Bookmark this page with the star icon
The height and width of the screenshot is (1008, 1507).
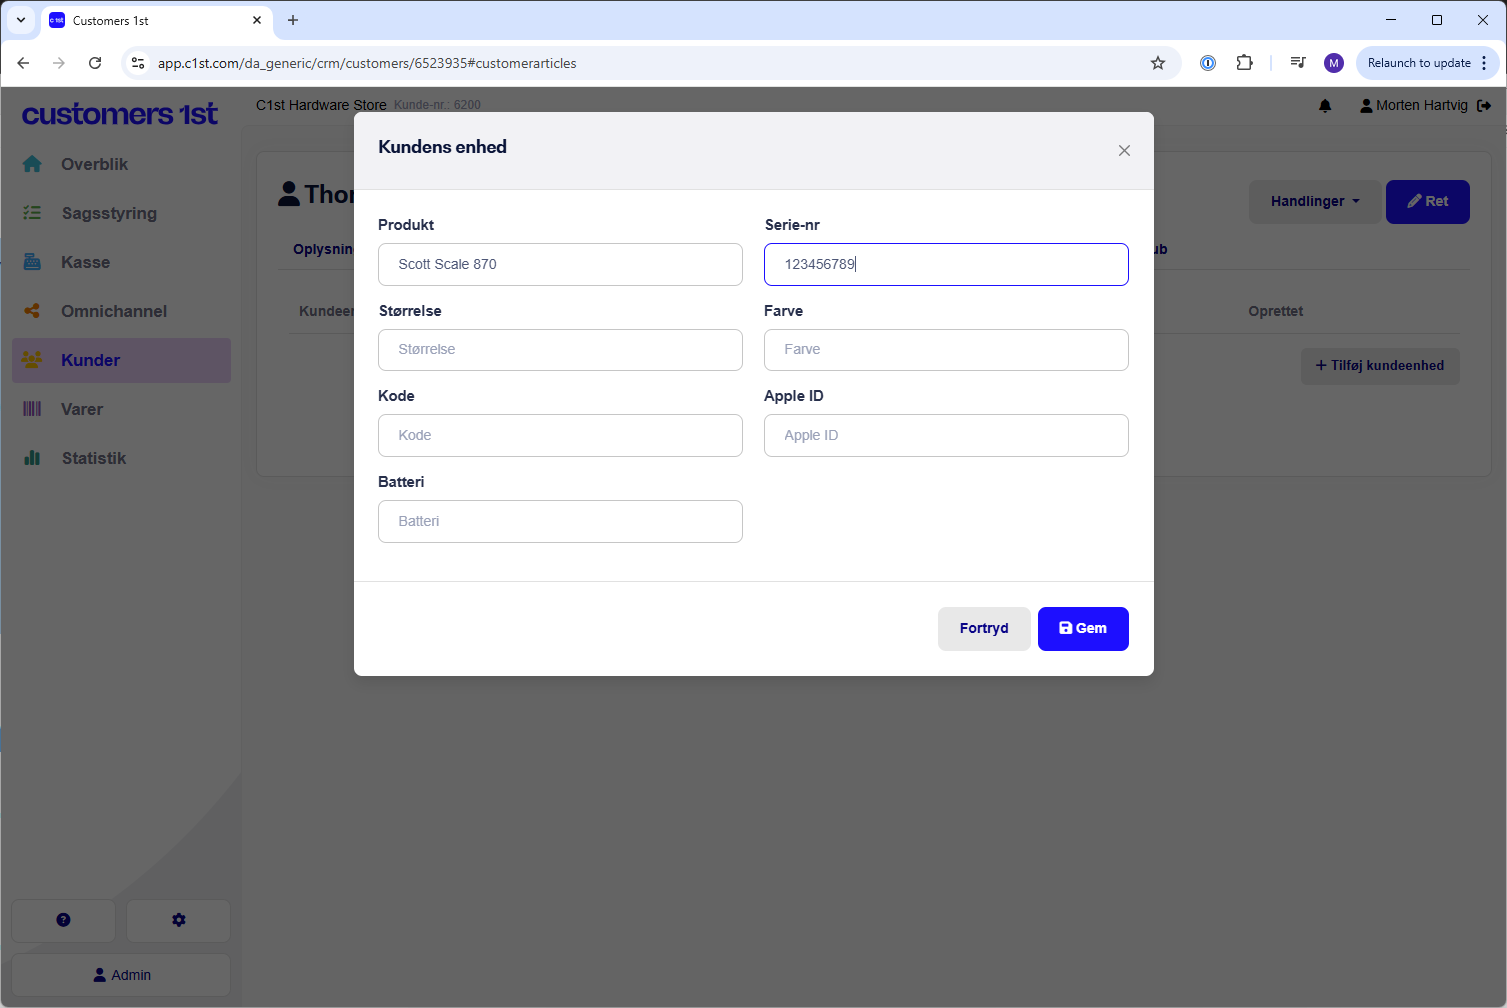click(x=1158, y=63)
